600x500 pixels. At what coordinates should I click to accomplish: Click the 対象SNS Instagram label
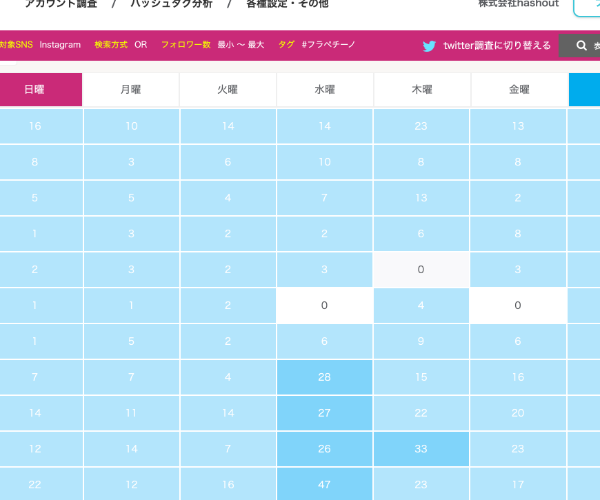(40, 45)
